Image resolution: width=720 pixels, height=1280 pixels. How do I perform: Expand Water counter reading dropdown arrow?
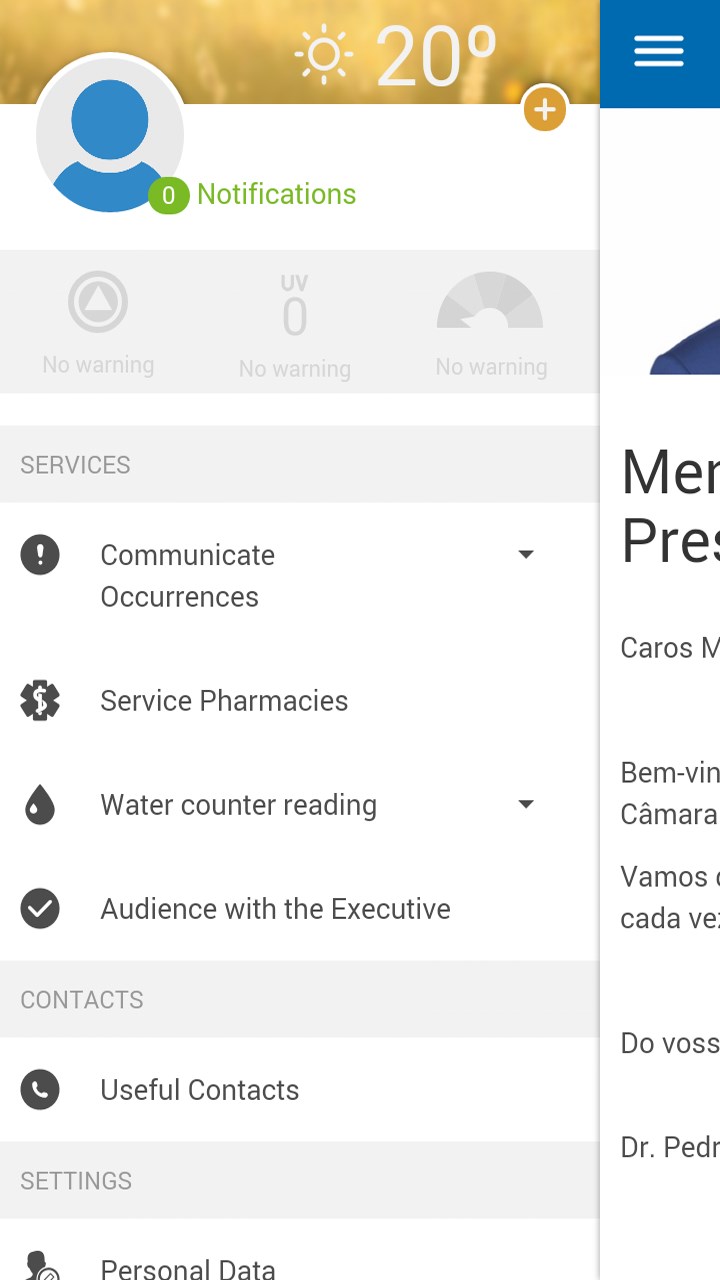526,804
